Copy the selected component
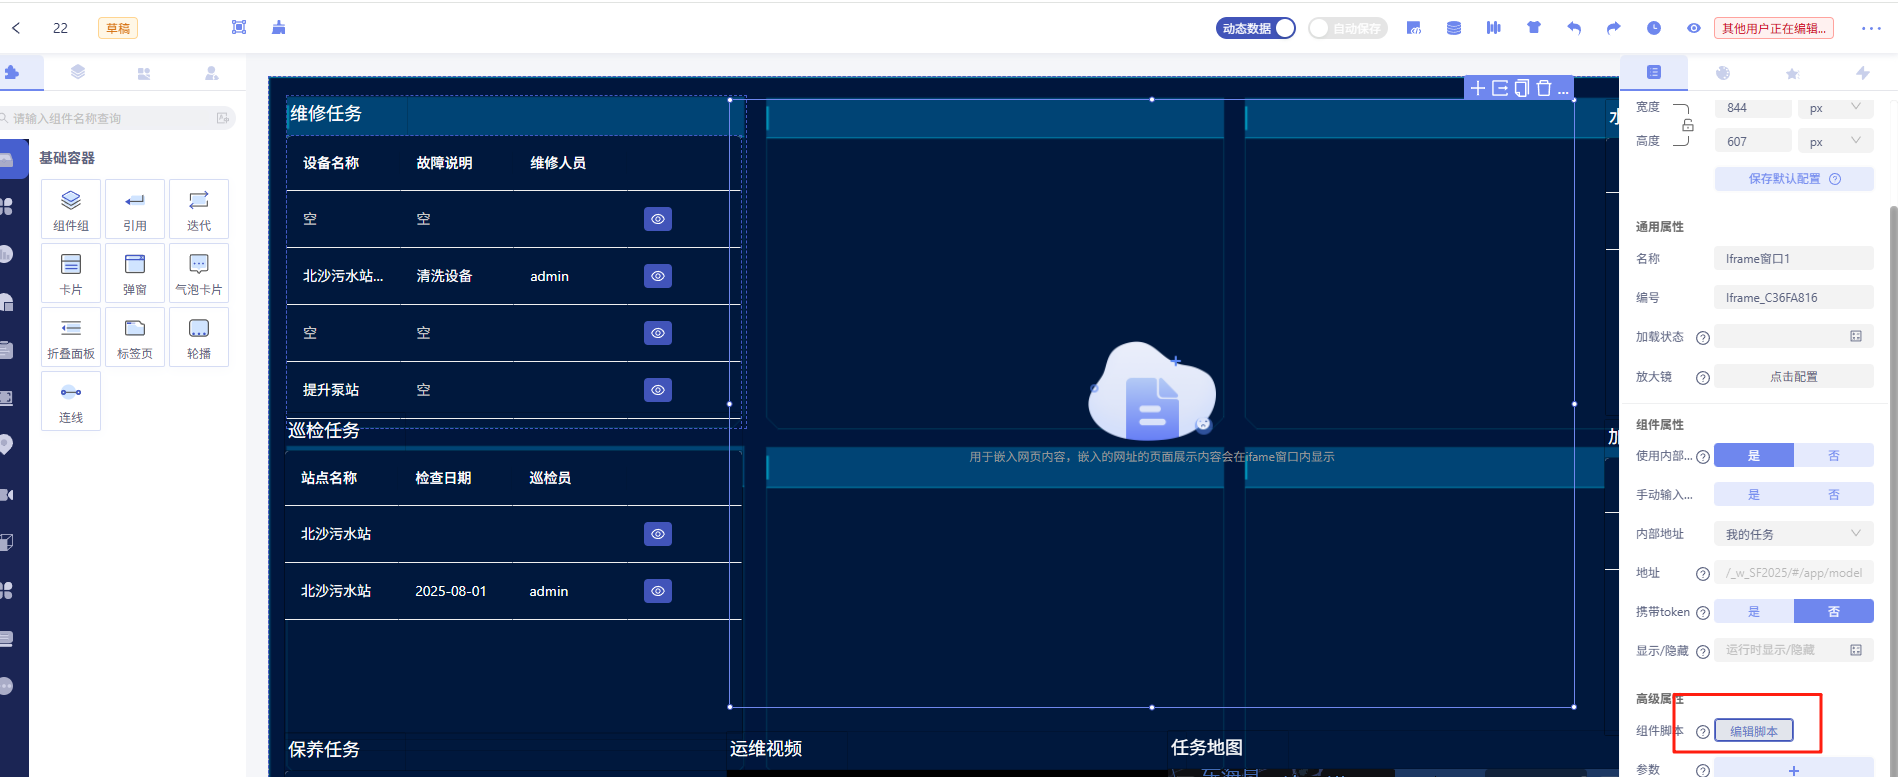Viewport: 1898px width, 777px height. click(x=1522, y=88)
